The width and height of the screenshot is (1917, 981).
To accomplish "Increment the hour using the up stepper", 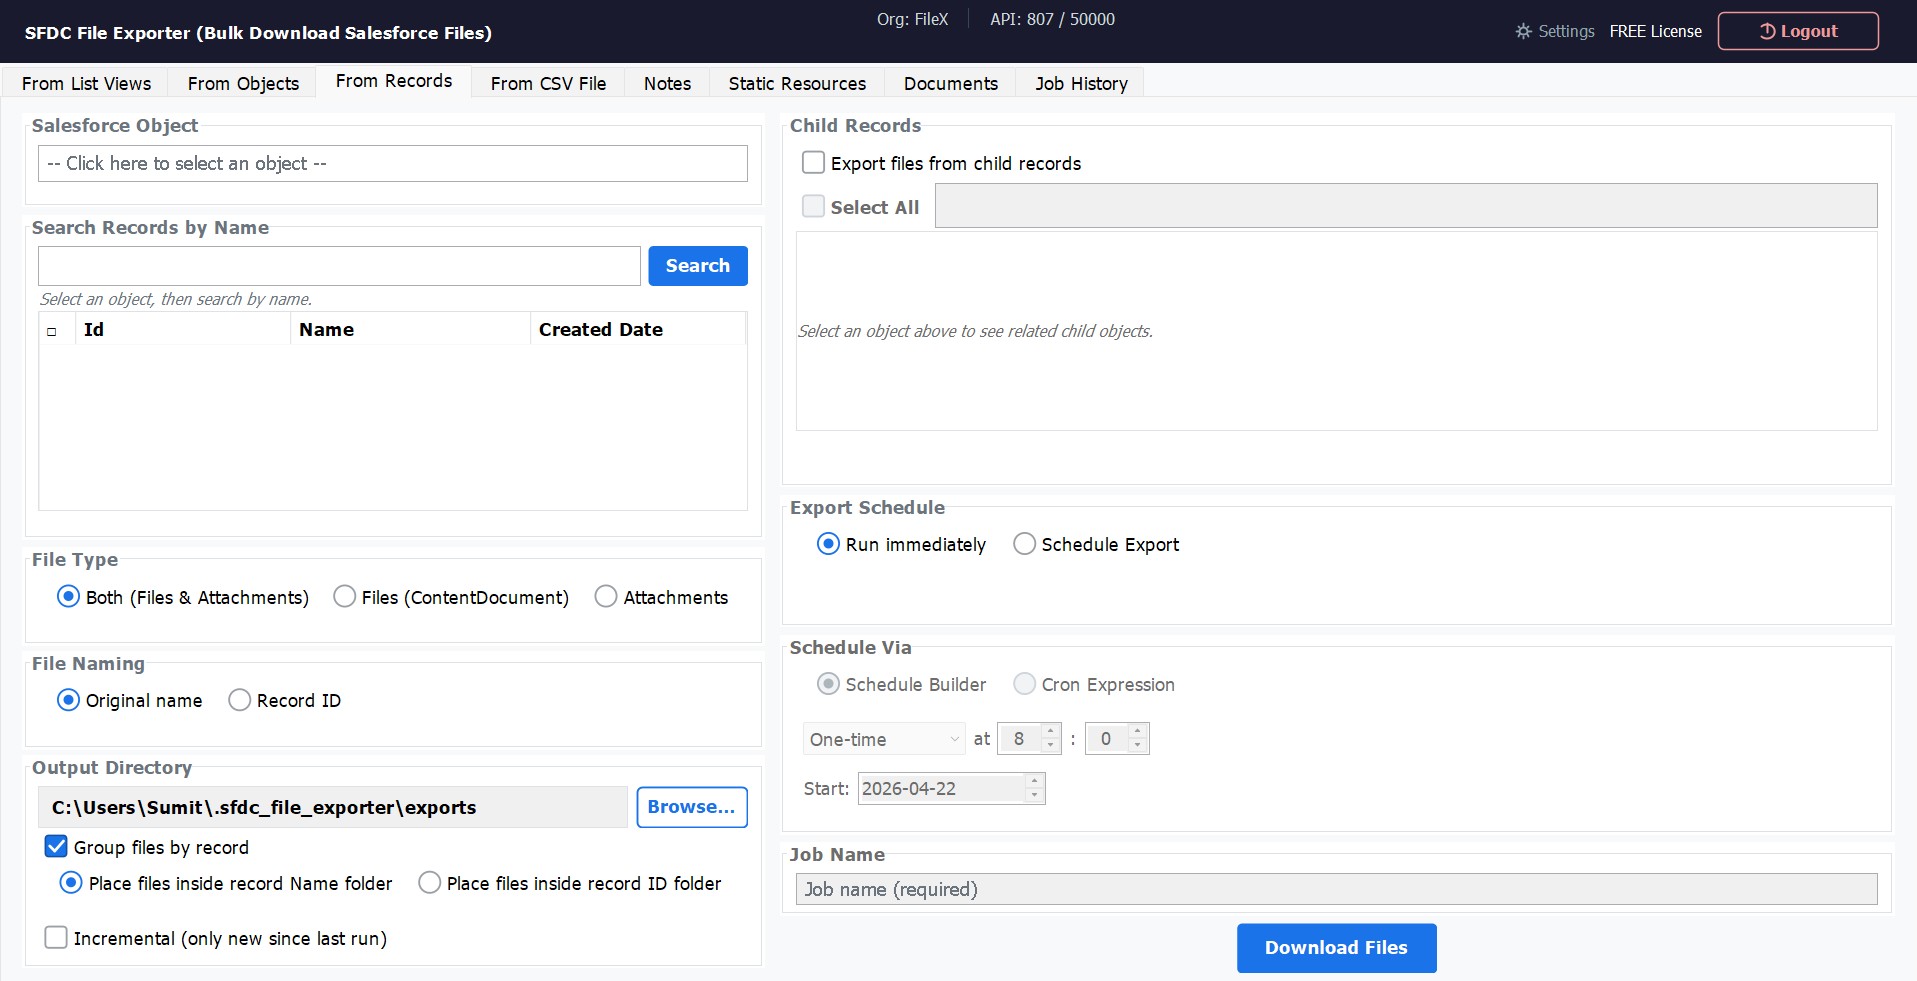I will pyautogui.click(x=1049, y=732).
